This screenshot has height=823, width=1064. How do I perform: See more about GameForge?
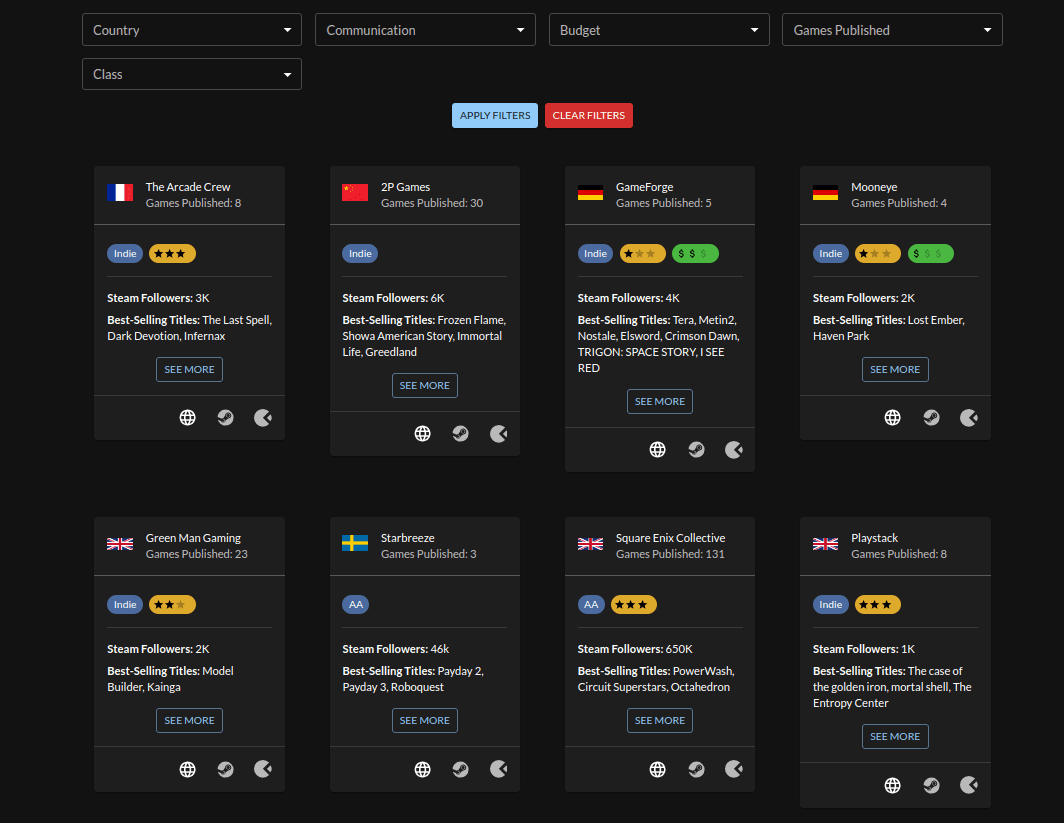tap(660, 402)
